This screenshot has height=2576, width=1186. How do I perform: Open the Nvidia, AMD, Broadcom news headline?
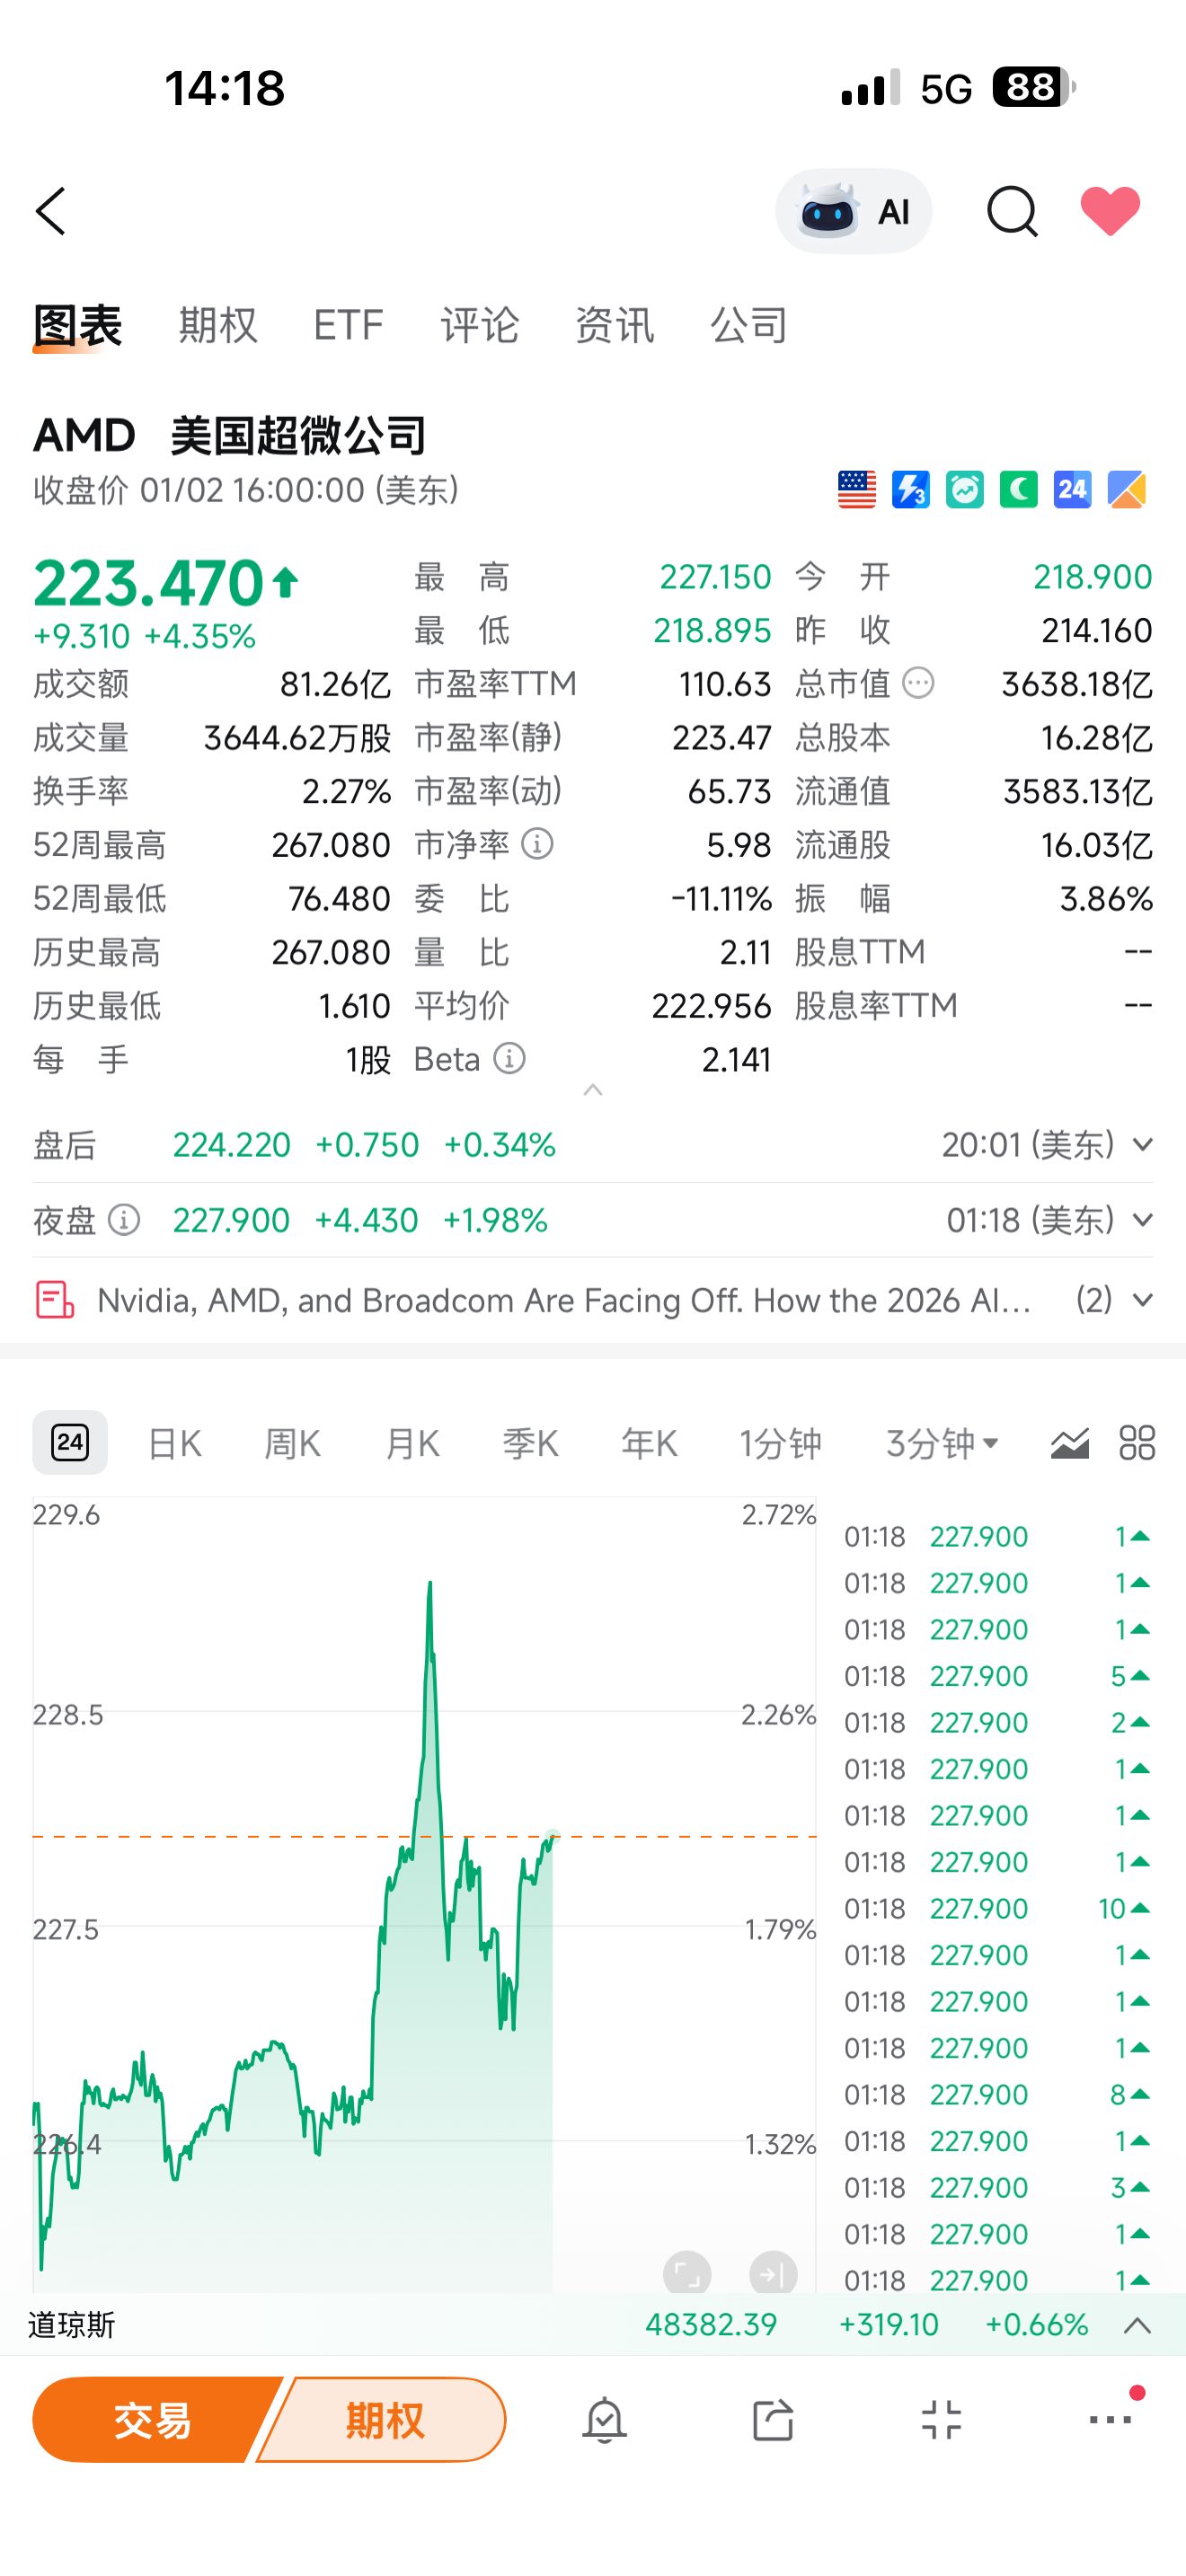click(564, 1300)
